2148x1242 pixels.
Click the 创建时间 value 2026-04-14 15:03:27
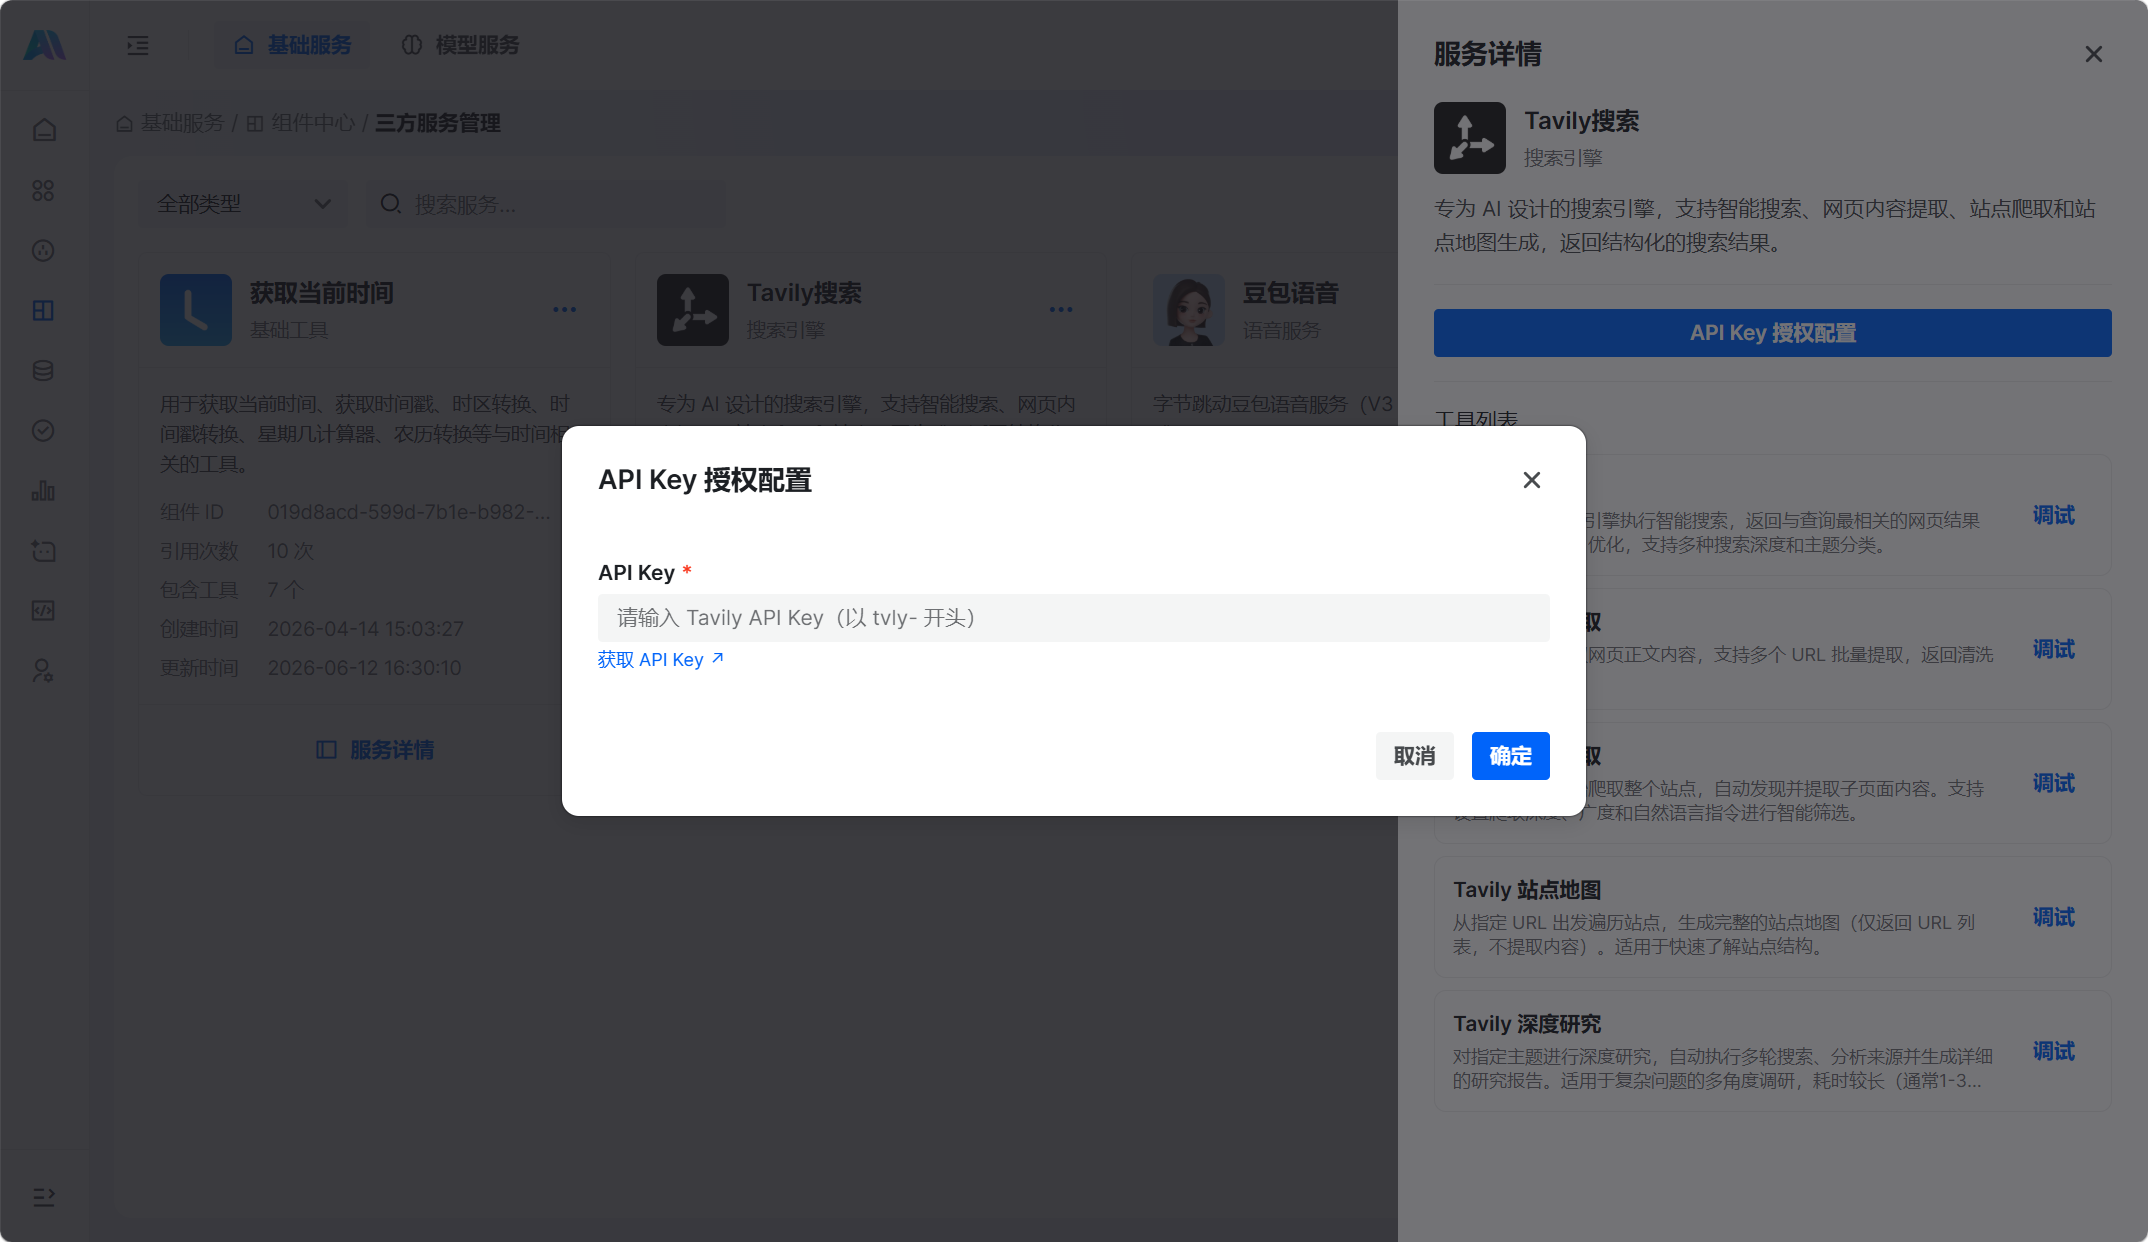[366, 629]
